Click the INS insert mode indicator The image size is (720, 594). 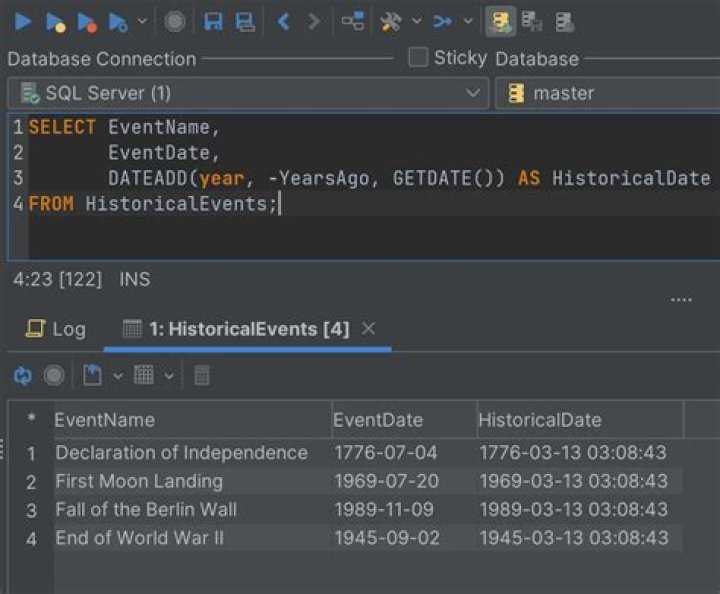135,279
